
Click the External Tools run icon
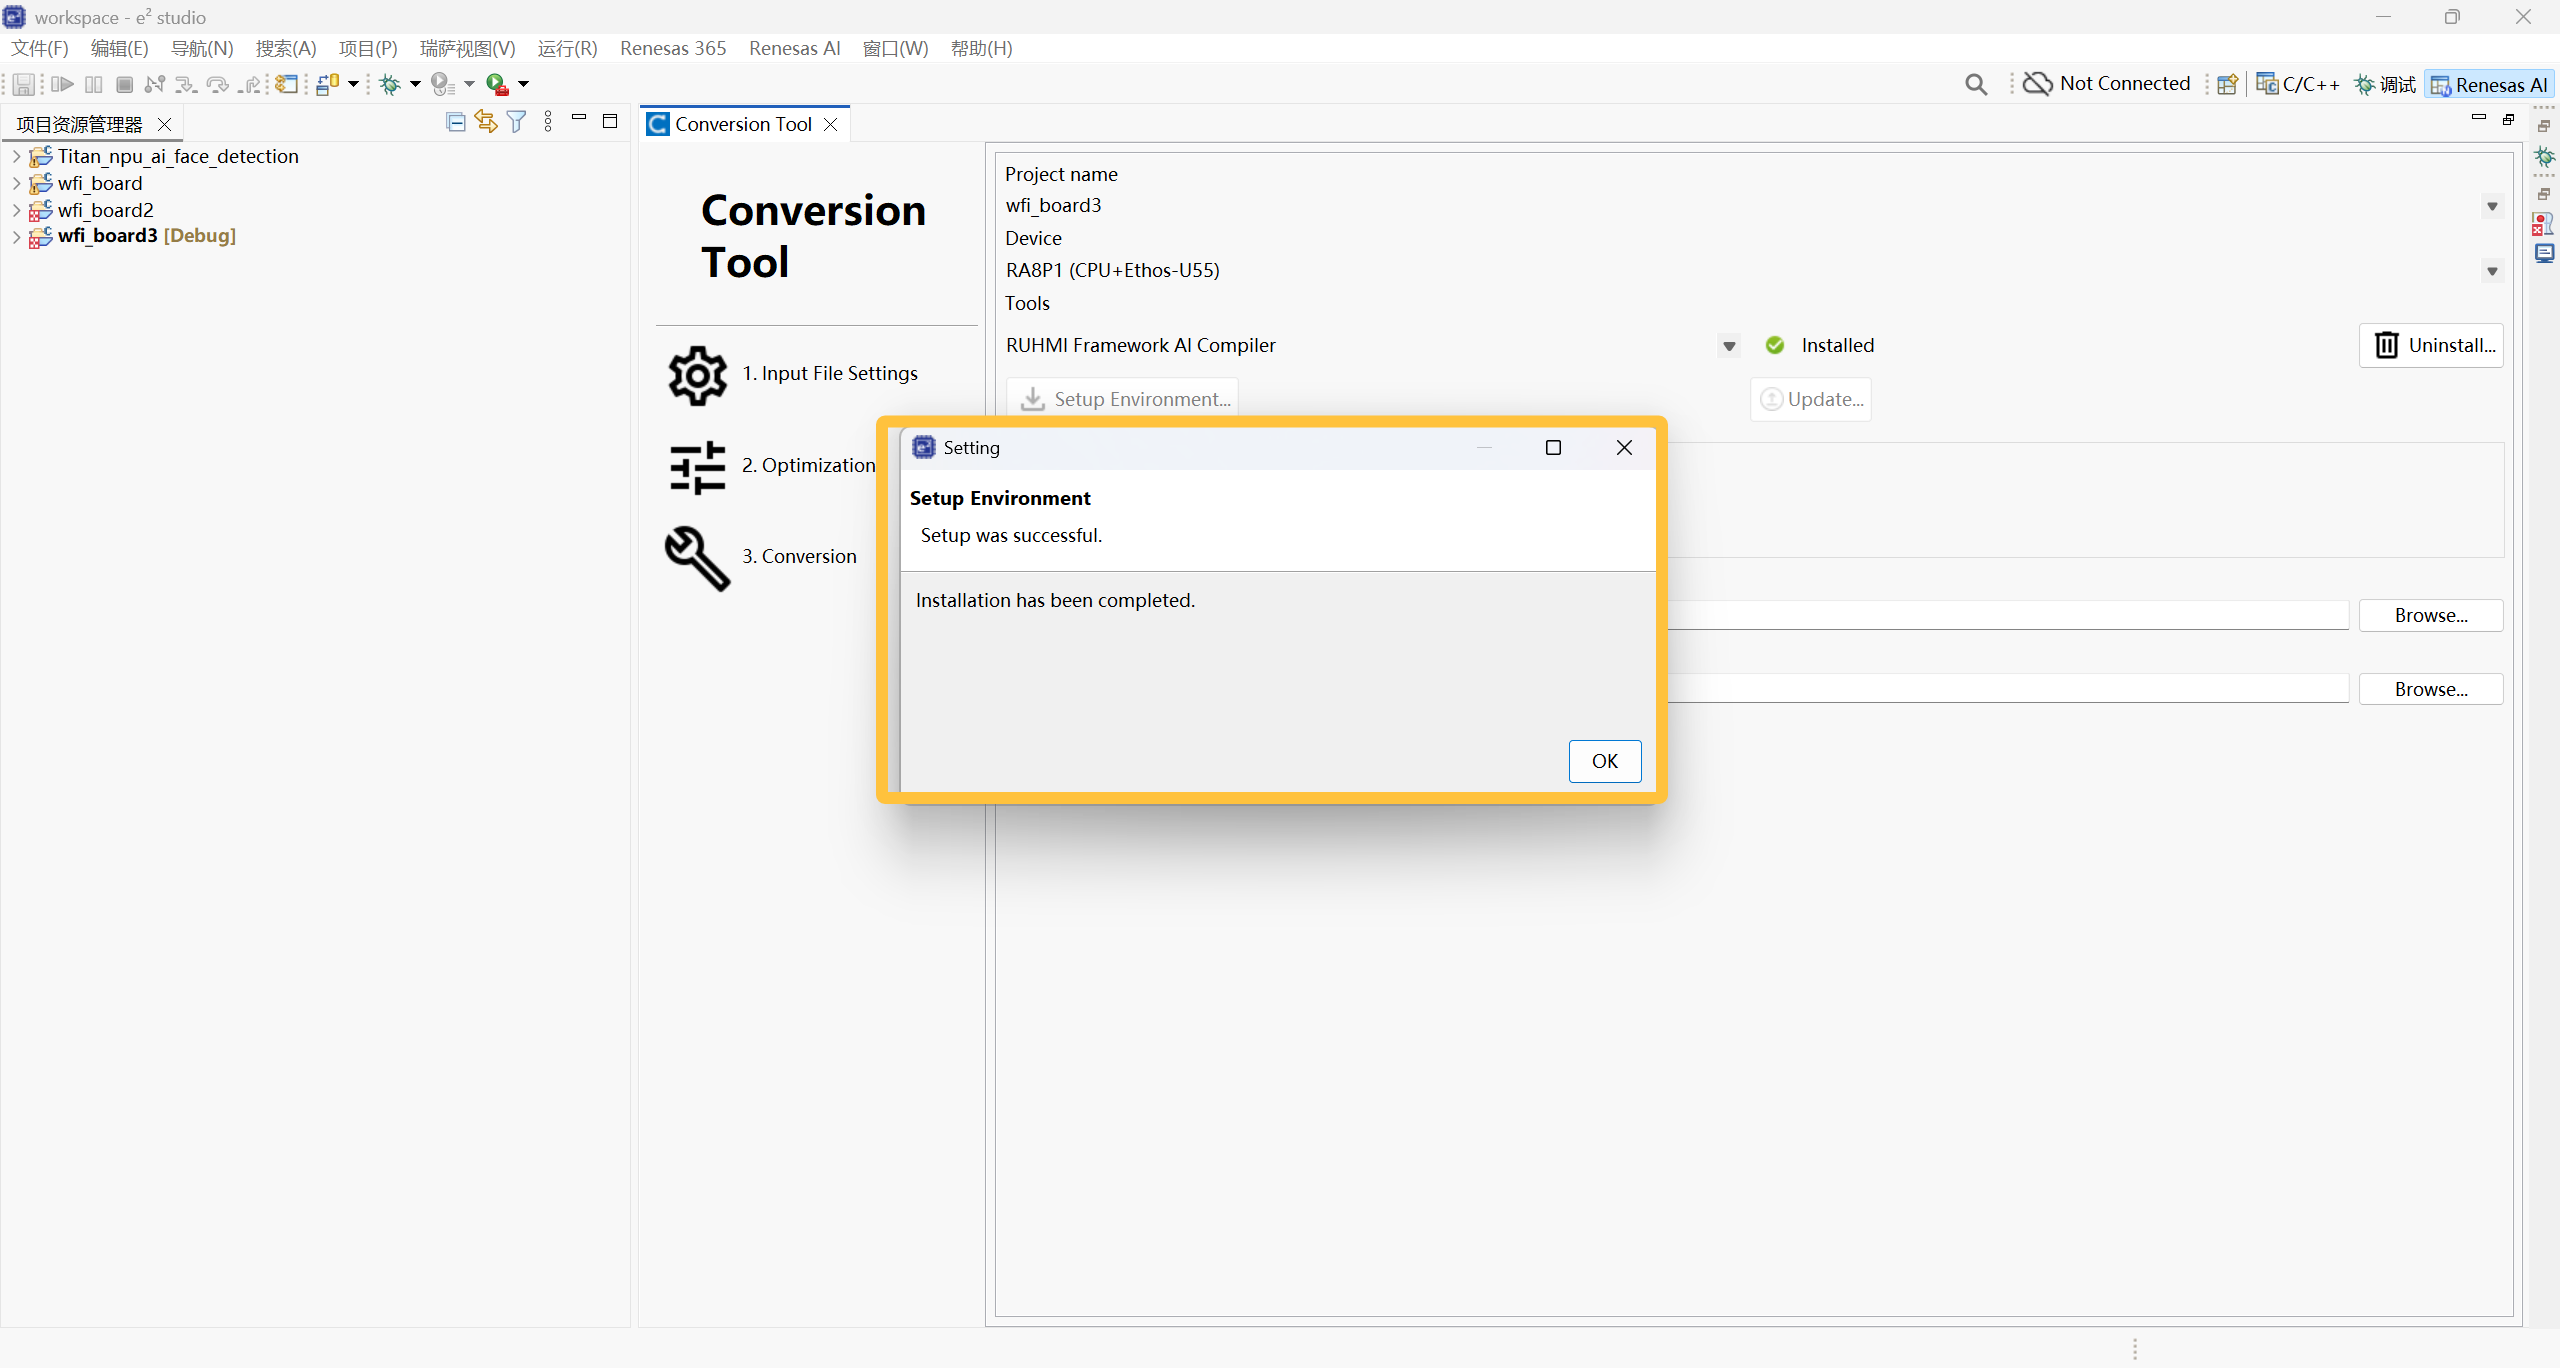tap(497, 84)
